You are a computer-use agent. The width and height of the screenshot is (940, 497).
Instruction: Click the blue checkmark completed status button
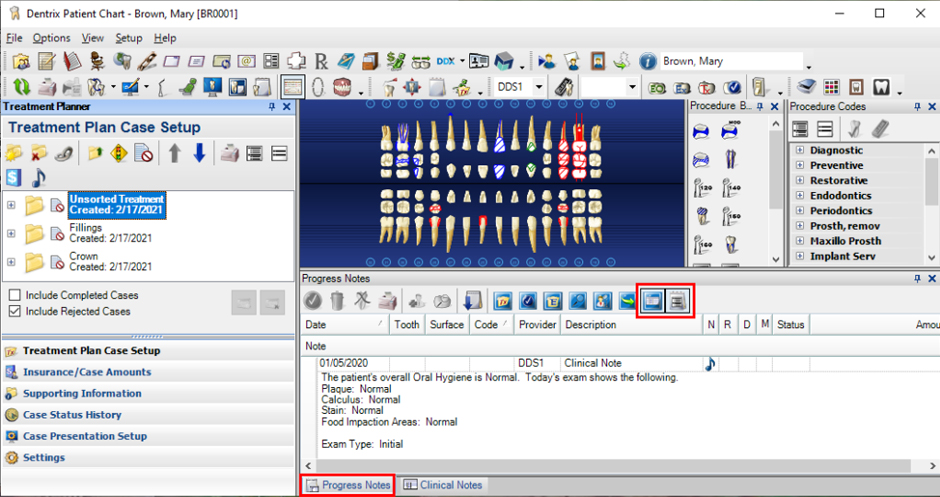(732, 88)
